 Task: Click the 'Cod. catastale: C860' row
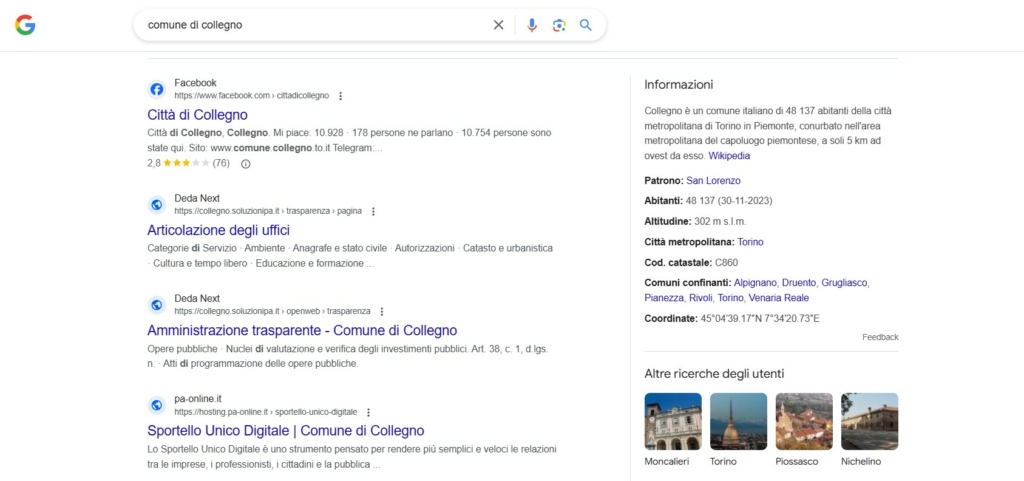(691, 263)
